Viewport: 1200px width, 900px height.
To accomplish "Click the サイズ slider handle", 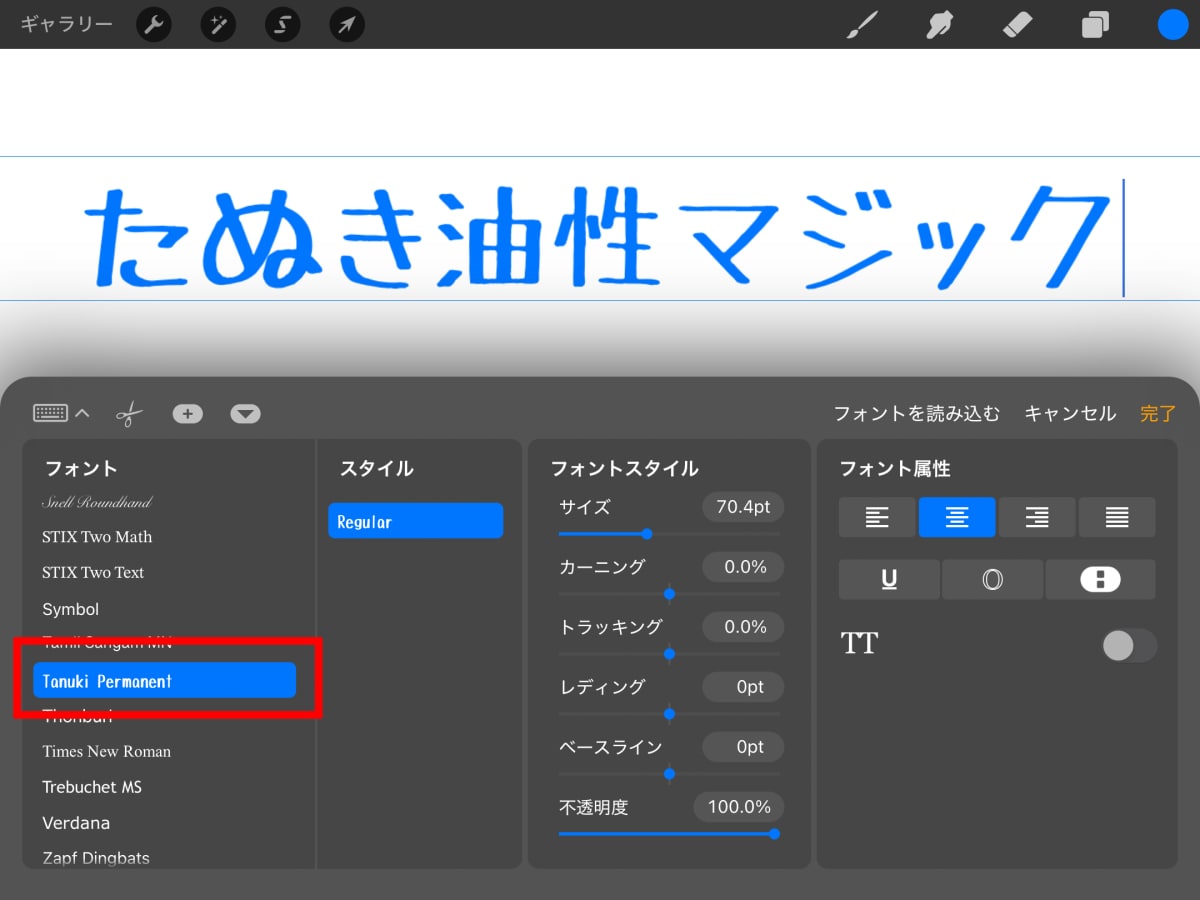I will (647, 534).
